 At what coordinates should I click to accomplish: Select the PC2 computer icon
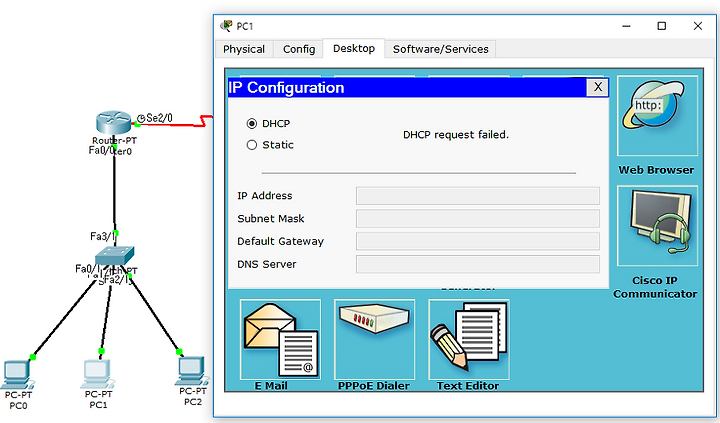click(x=192, y=371)
